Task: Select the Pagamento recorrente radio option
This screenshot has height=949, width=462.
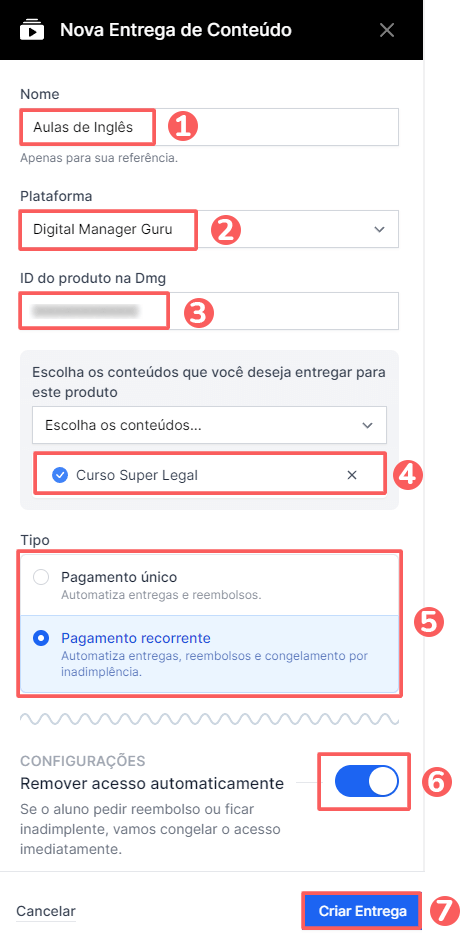Action: coord(41,639)
